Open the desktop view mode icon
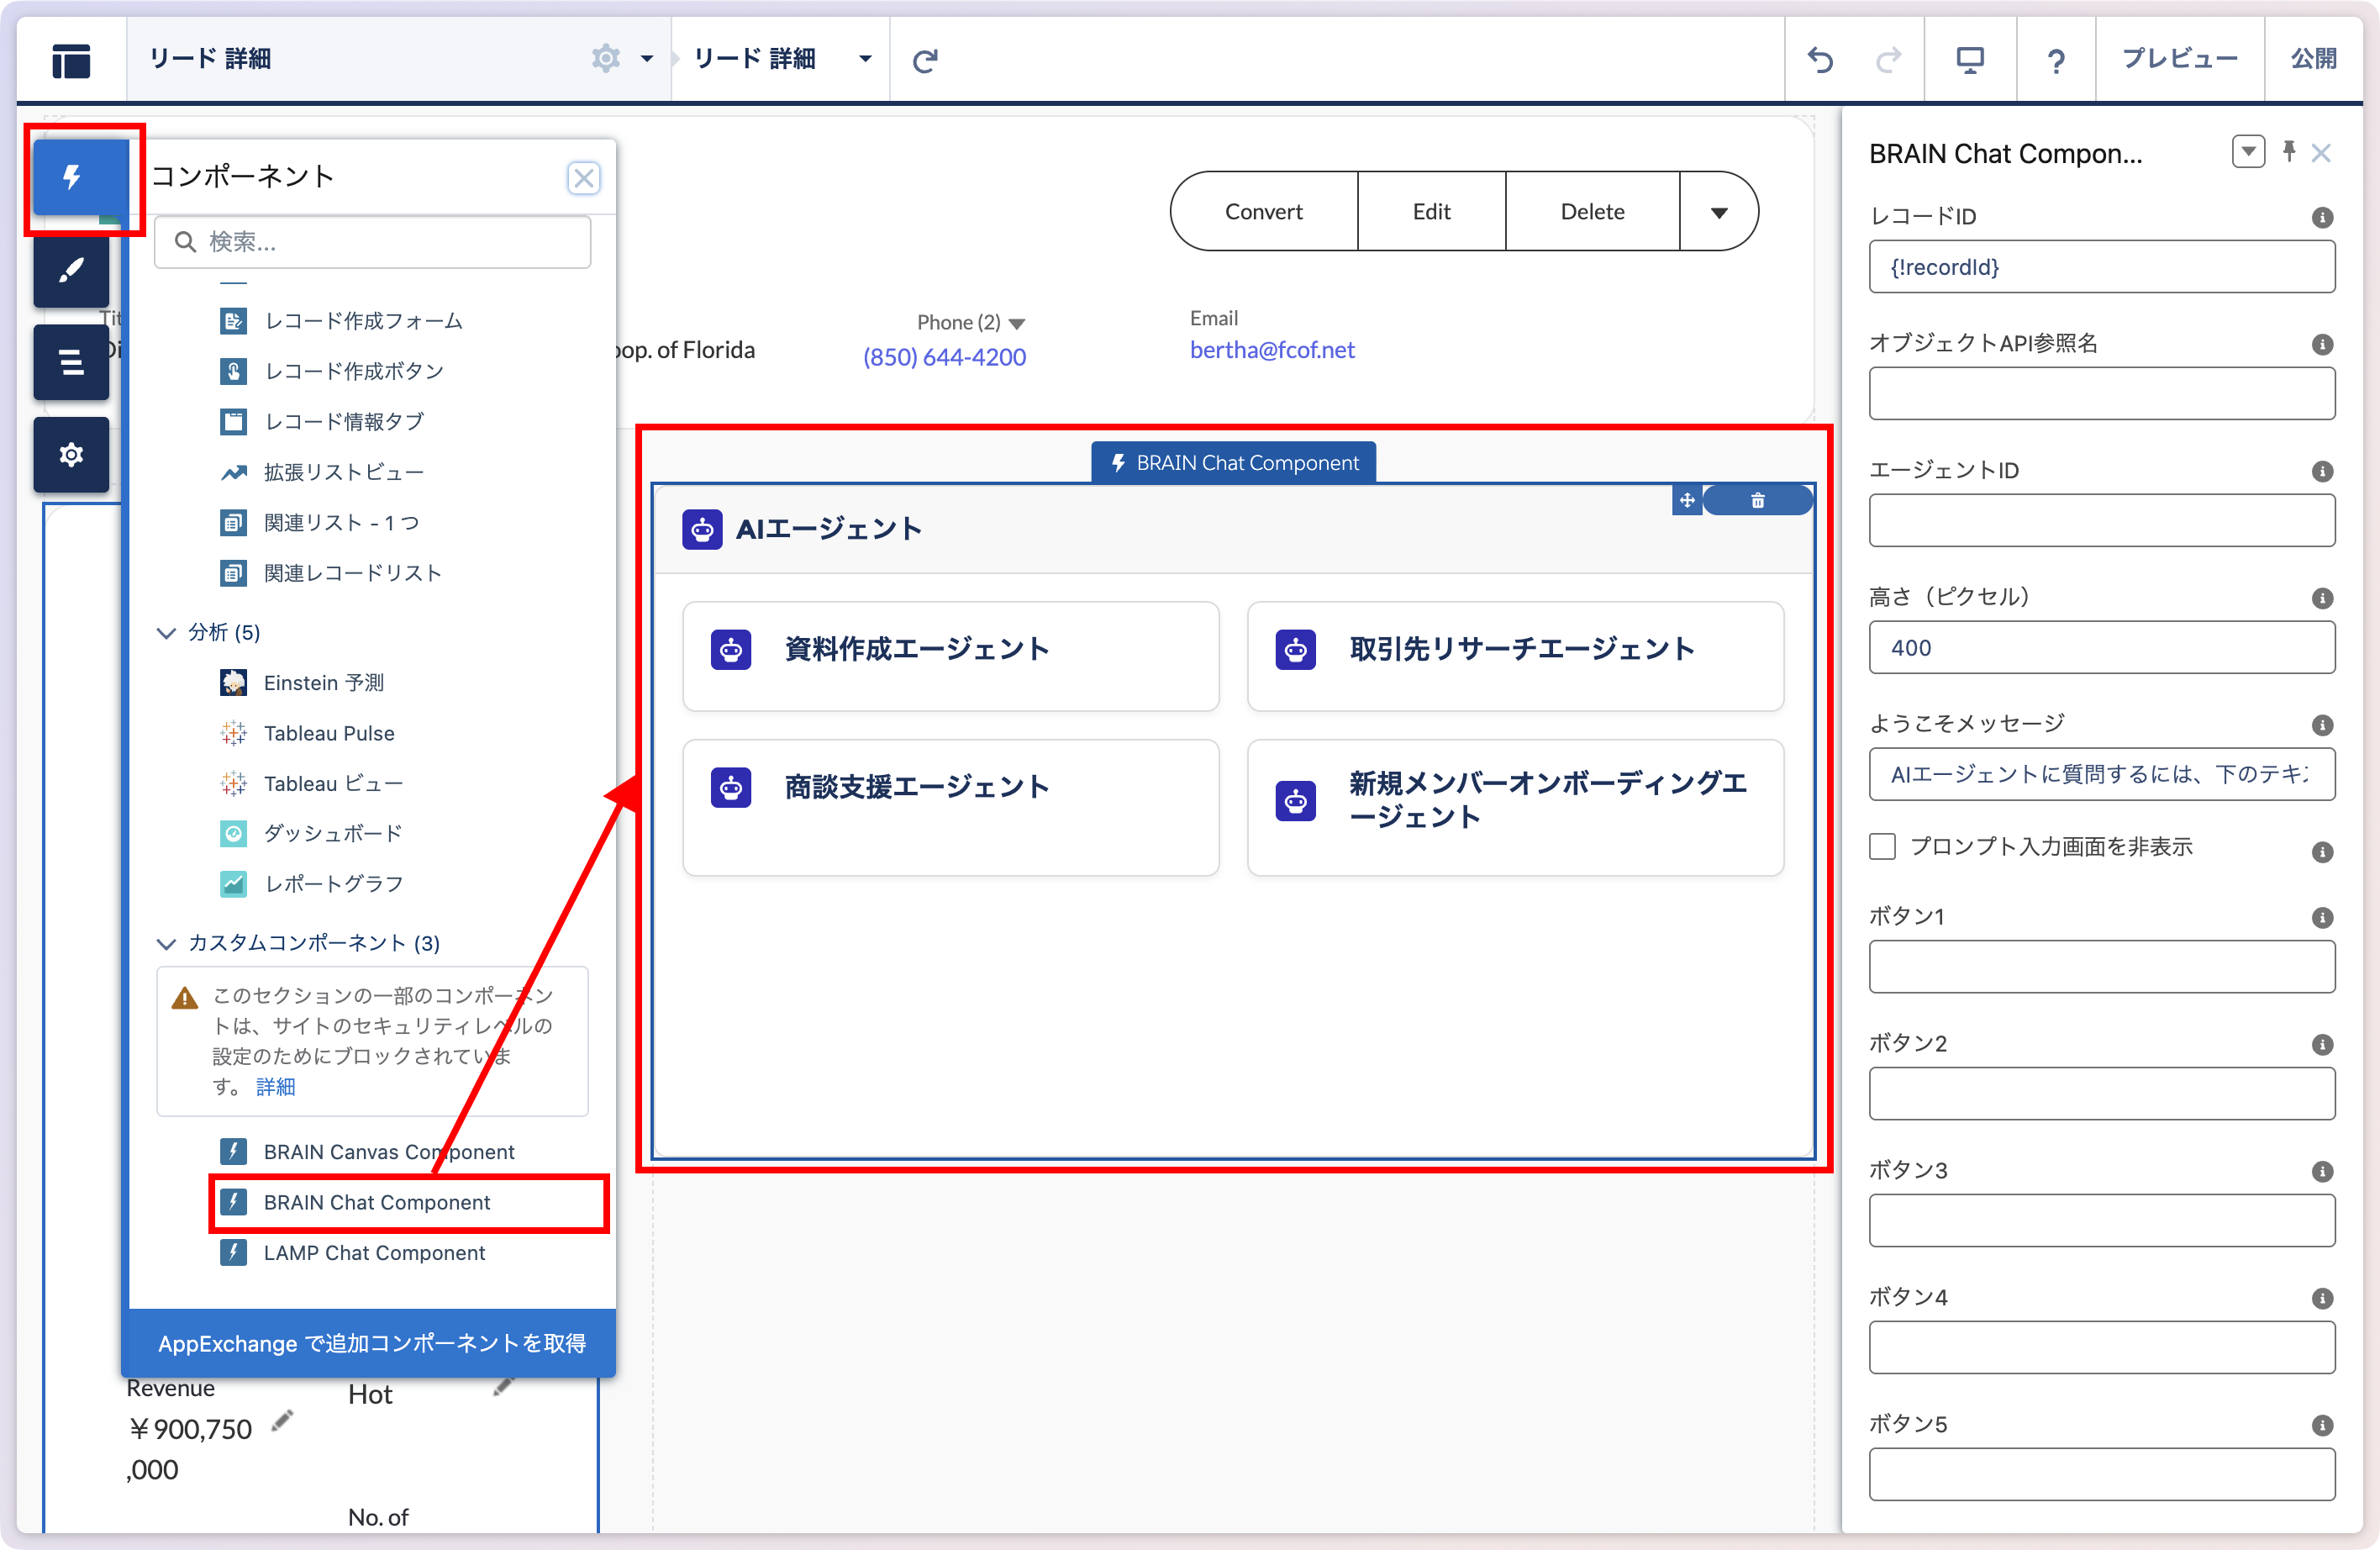Screen dimensions: 2380x1550 1969,60
